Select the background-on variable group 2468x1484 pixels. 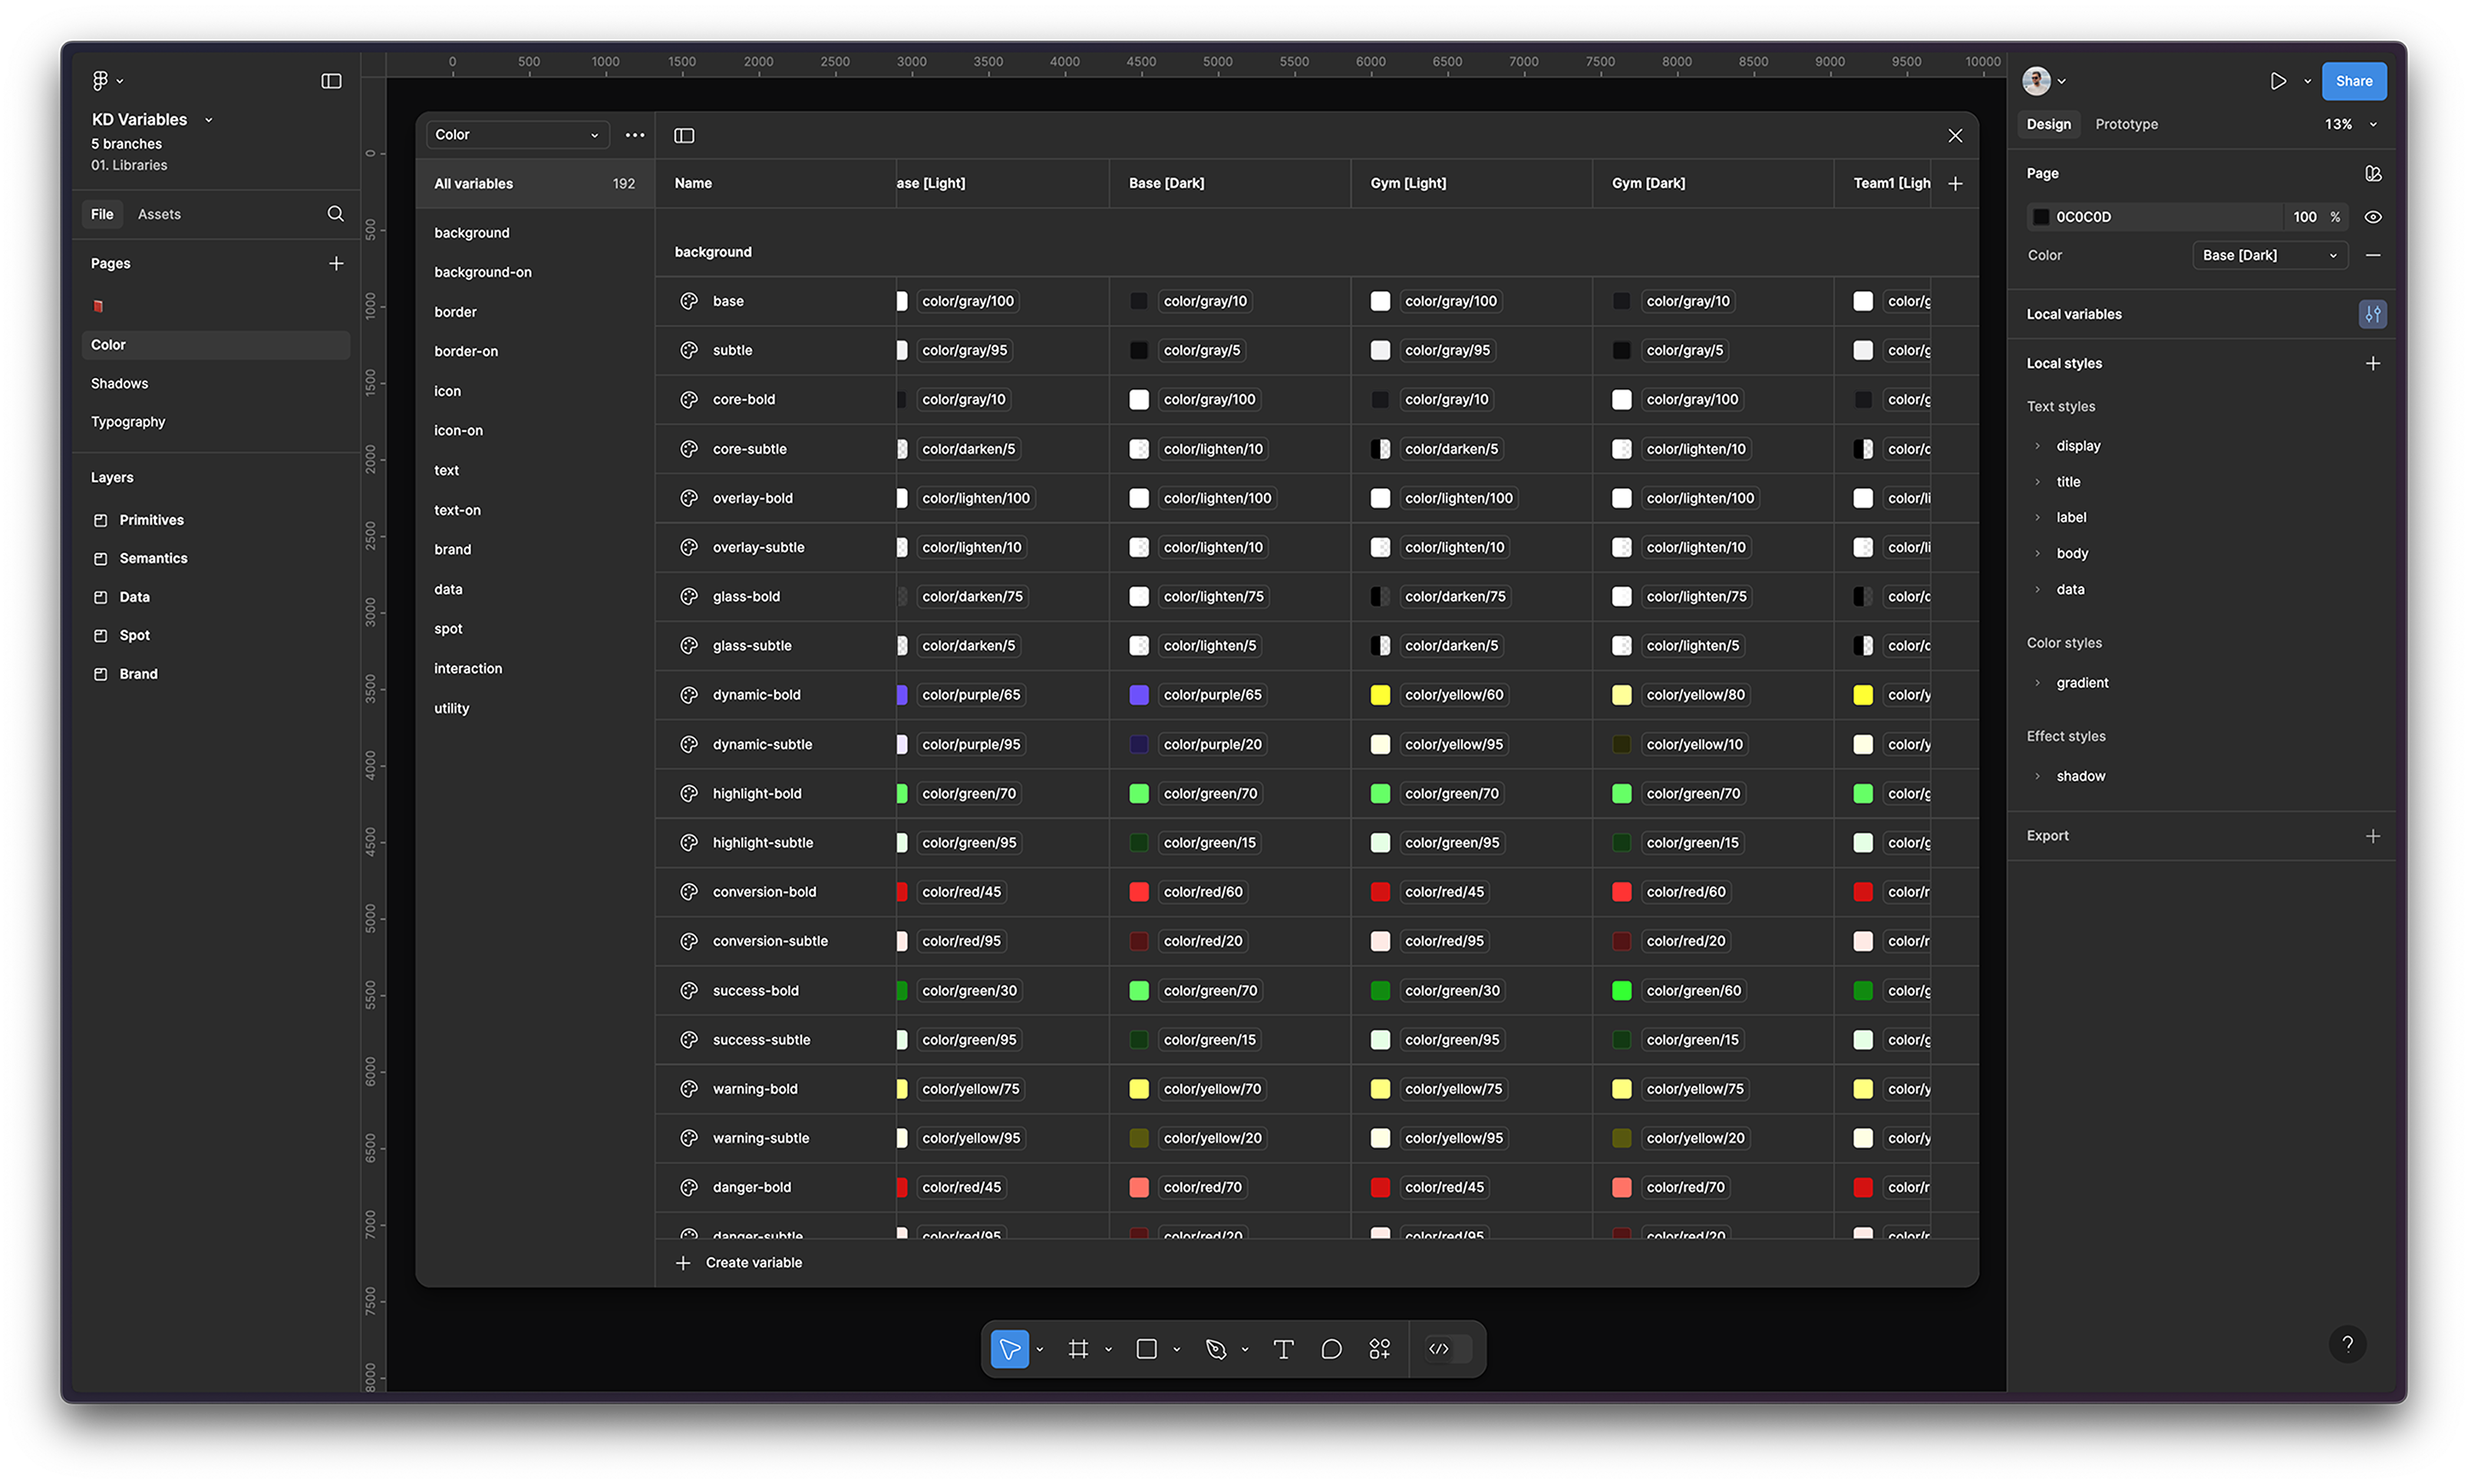483,272
